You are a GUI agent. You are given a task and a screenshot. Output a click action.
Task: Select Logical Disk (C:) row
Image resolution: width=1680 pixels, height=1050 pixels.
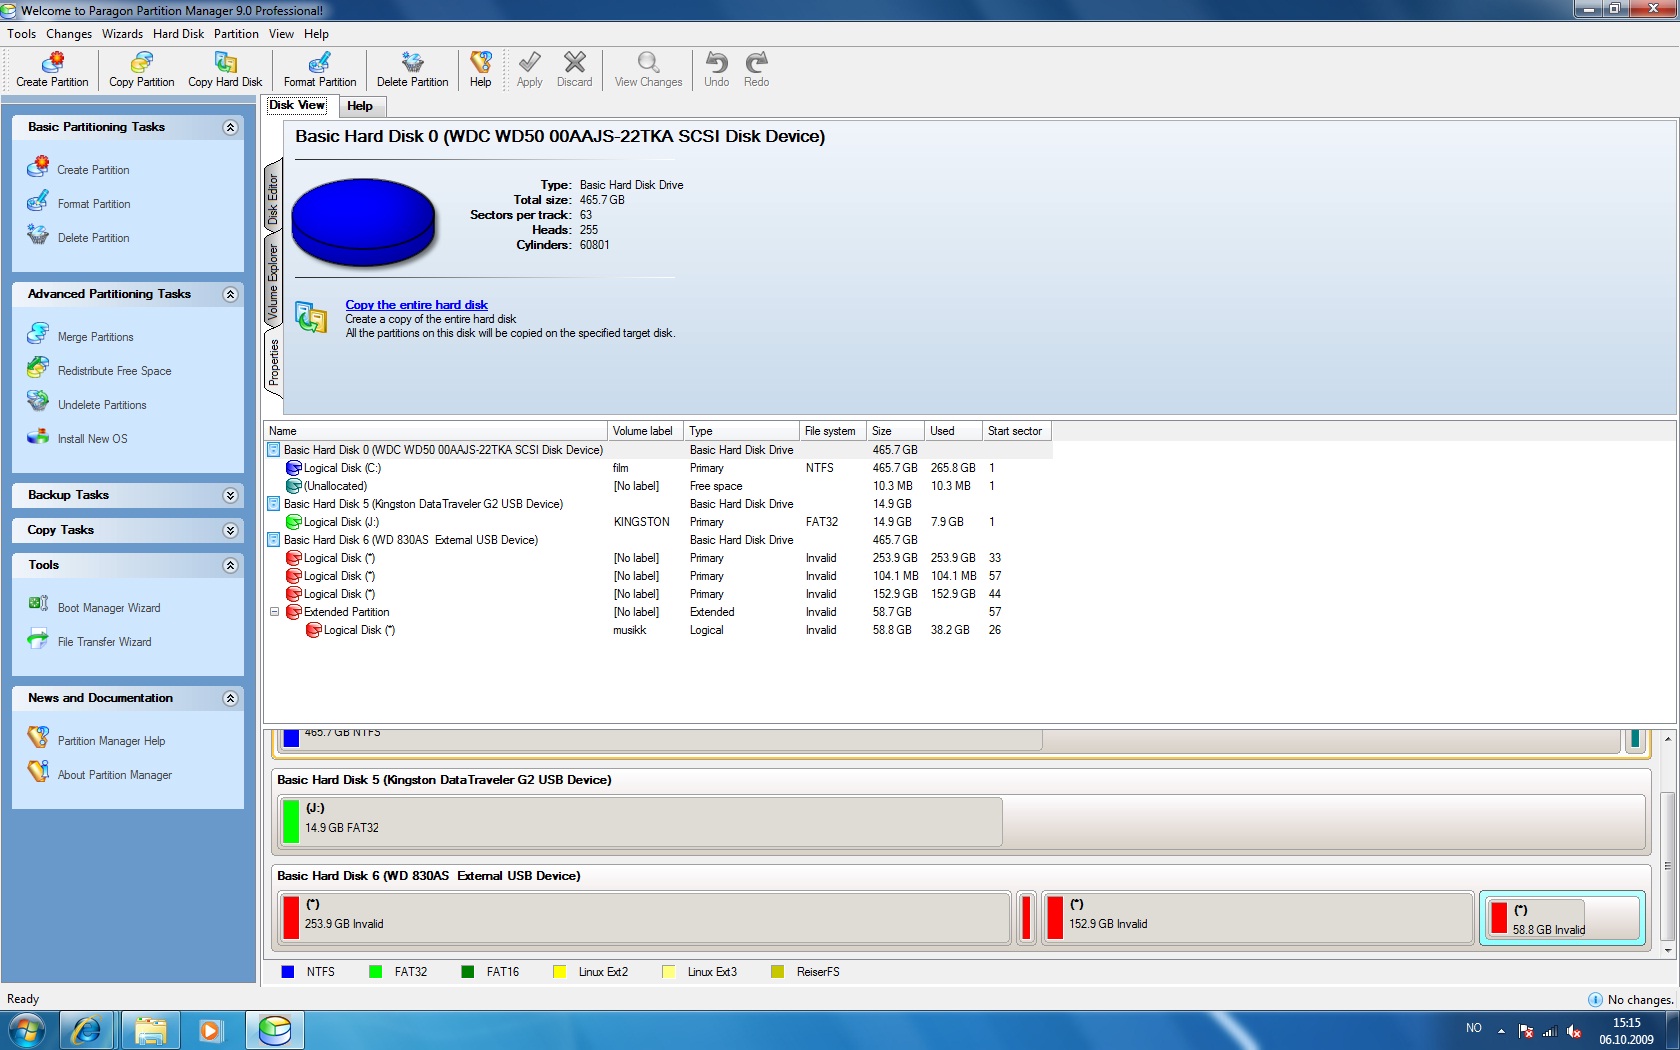[658, 468]
